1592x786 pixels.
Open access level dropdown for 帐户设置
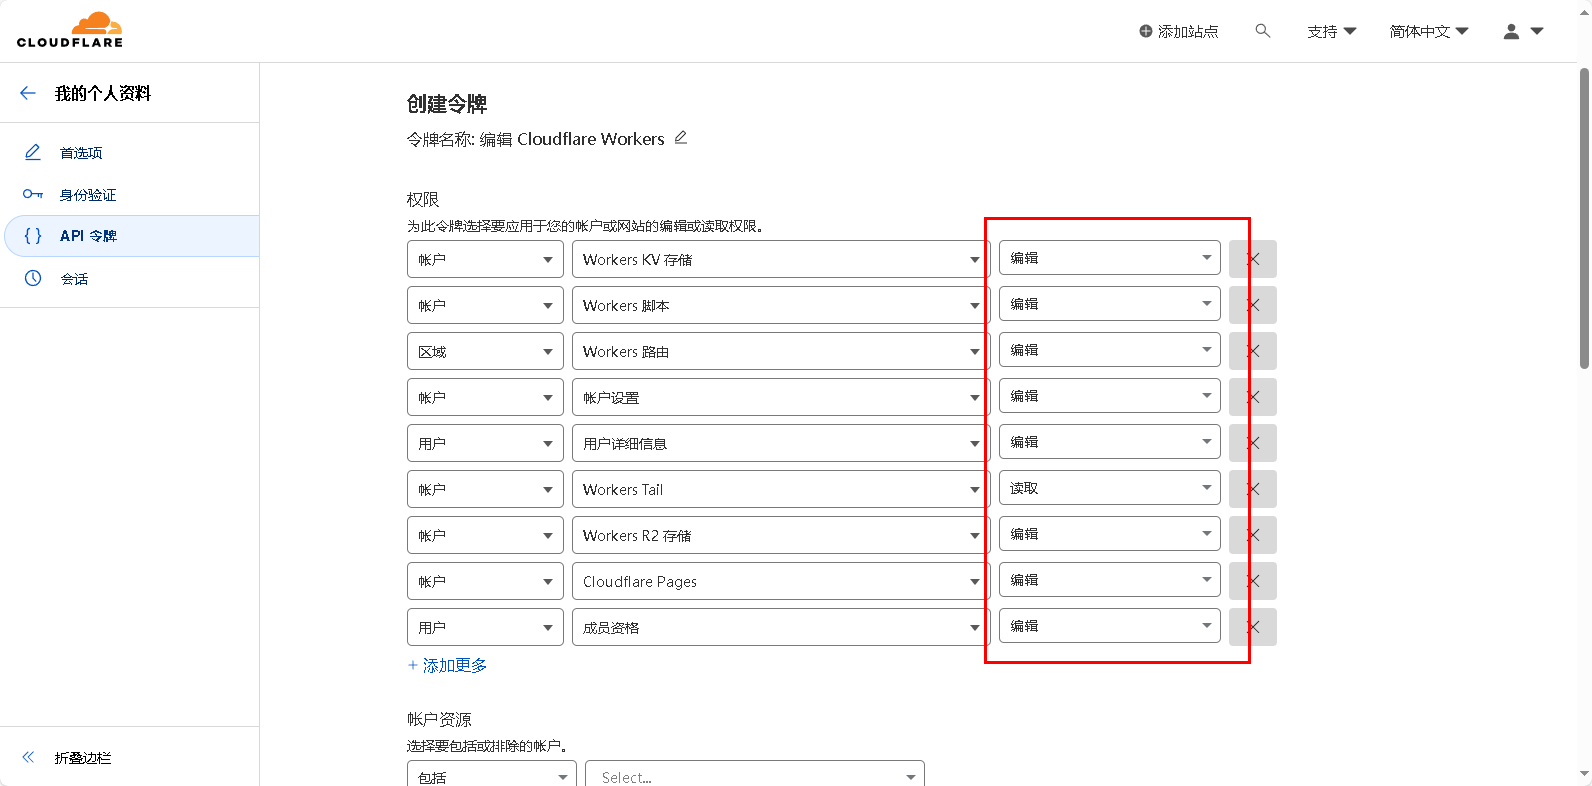1110,396
